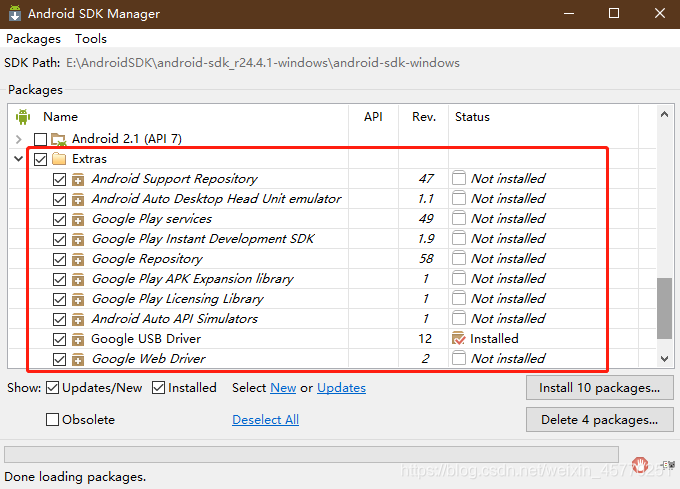Click the Not installed status icon for Google Play Licensing Library
The width and height of the screenshot is (680, 489).
pos(458,298)
